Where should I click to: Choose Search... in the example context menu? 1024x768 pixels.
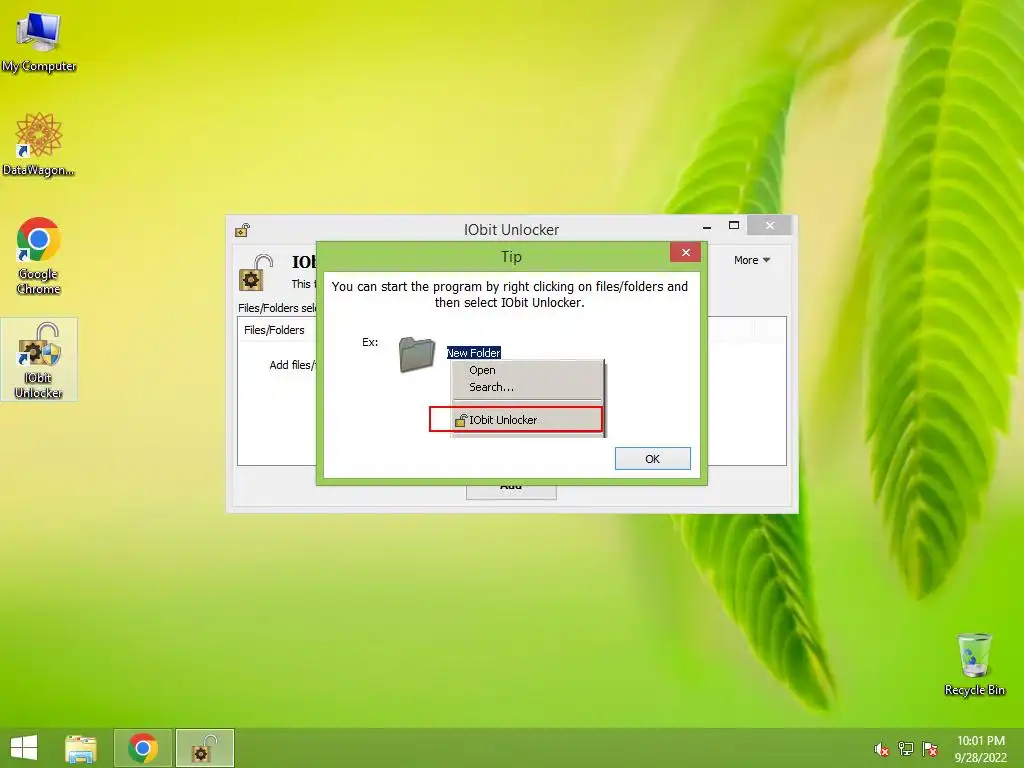(x=491, y=387)
